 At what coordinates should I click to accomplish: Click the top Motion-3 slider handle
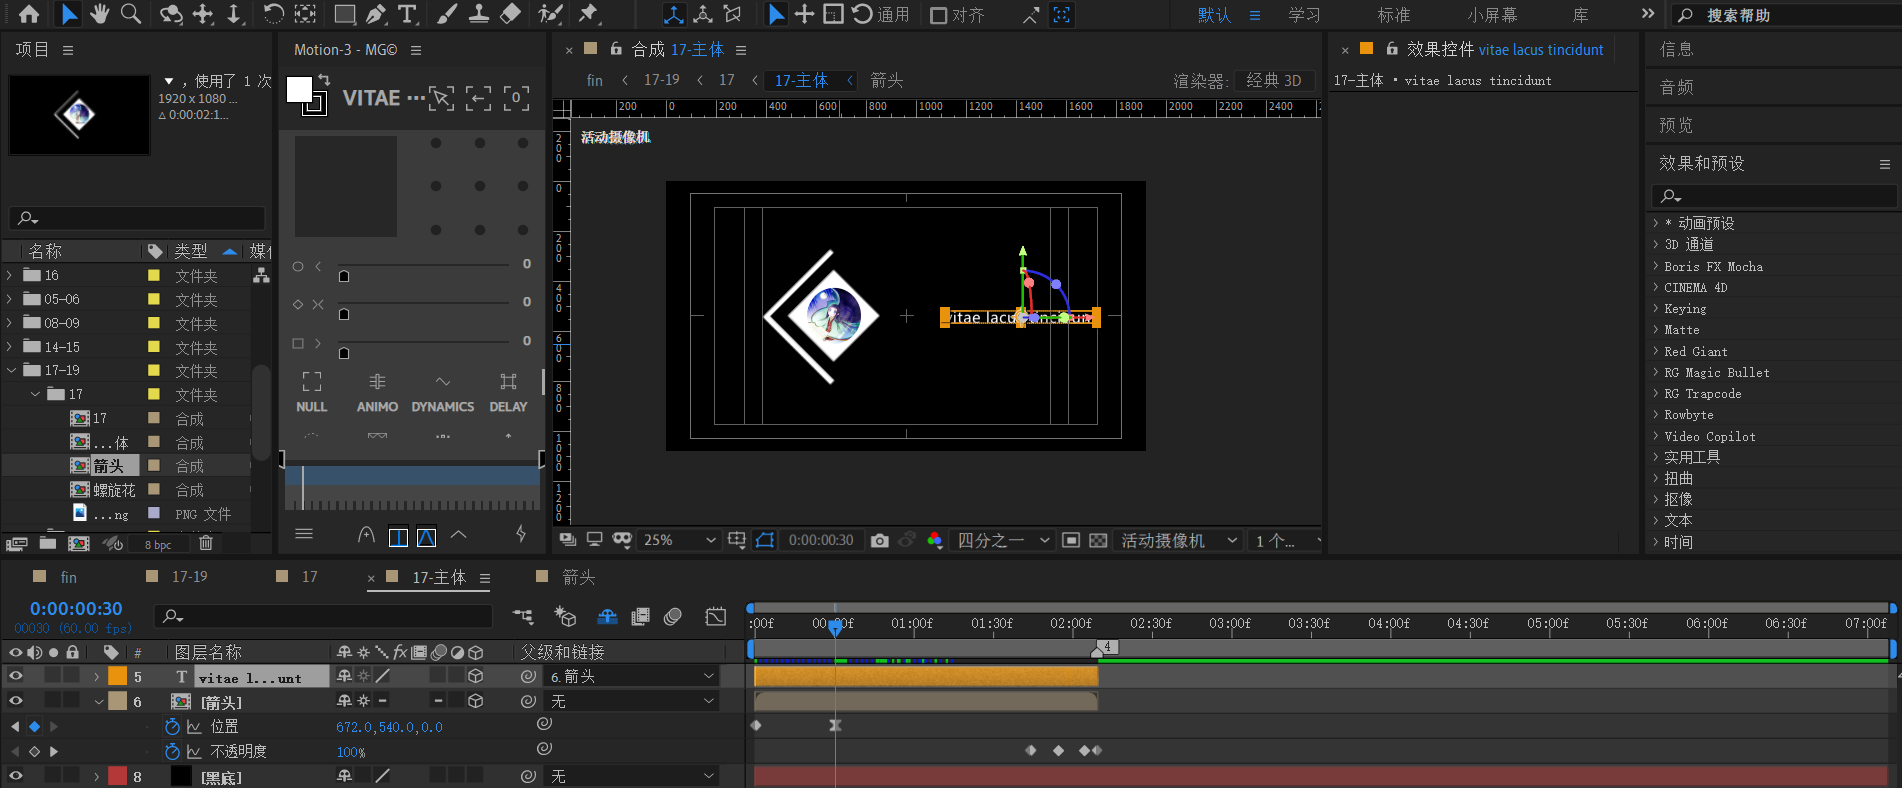tap(344, 276)
